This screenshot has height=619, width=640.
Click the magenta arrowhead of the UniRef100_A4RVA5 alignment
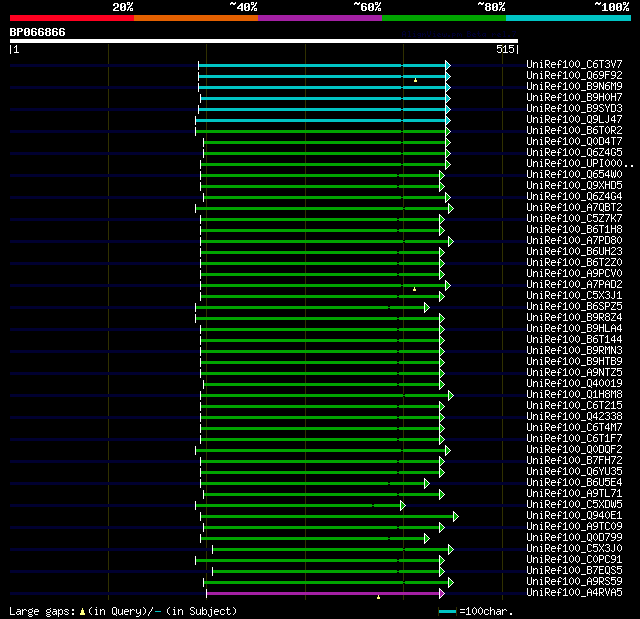pyautogui.click(x=441, y=593)
